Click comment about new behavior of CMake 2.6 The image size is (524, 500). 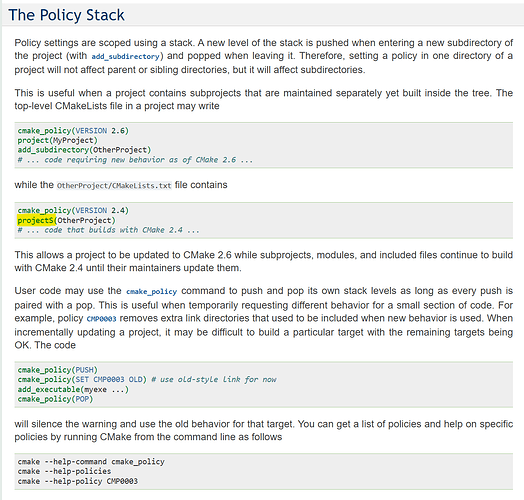[x=135, y=160]
